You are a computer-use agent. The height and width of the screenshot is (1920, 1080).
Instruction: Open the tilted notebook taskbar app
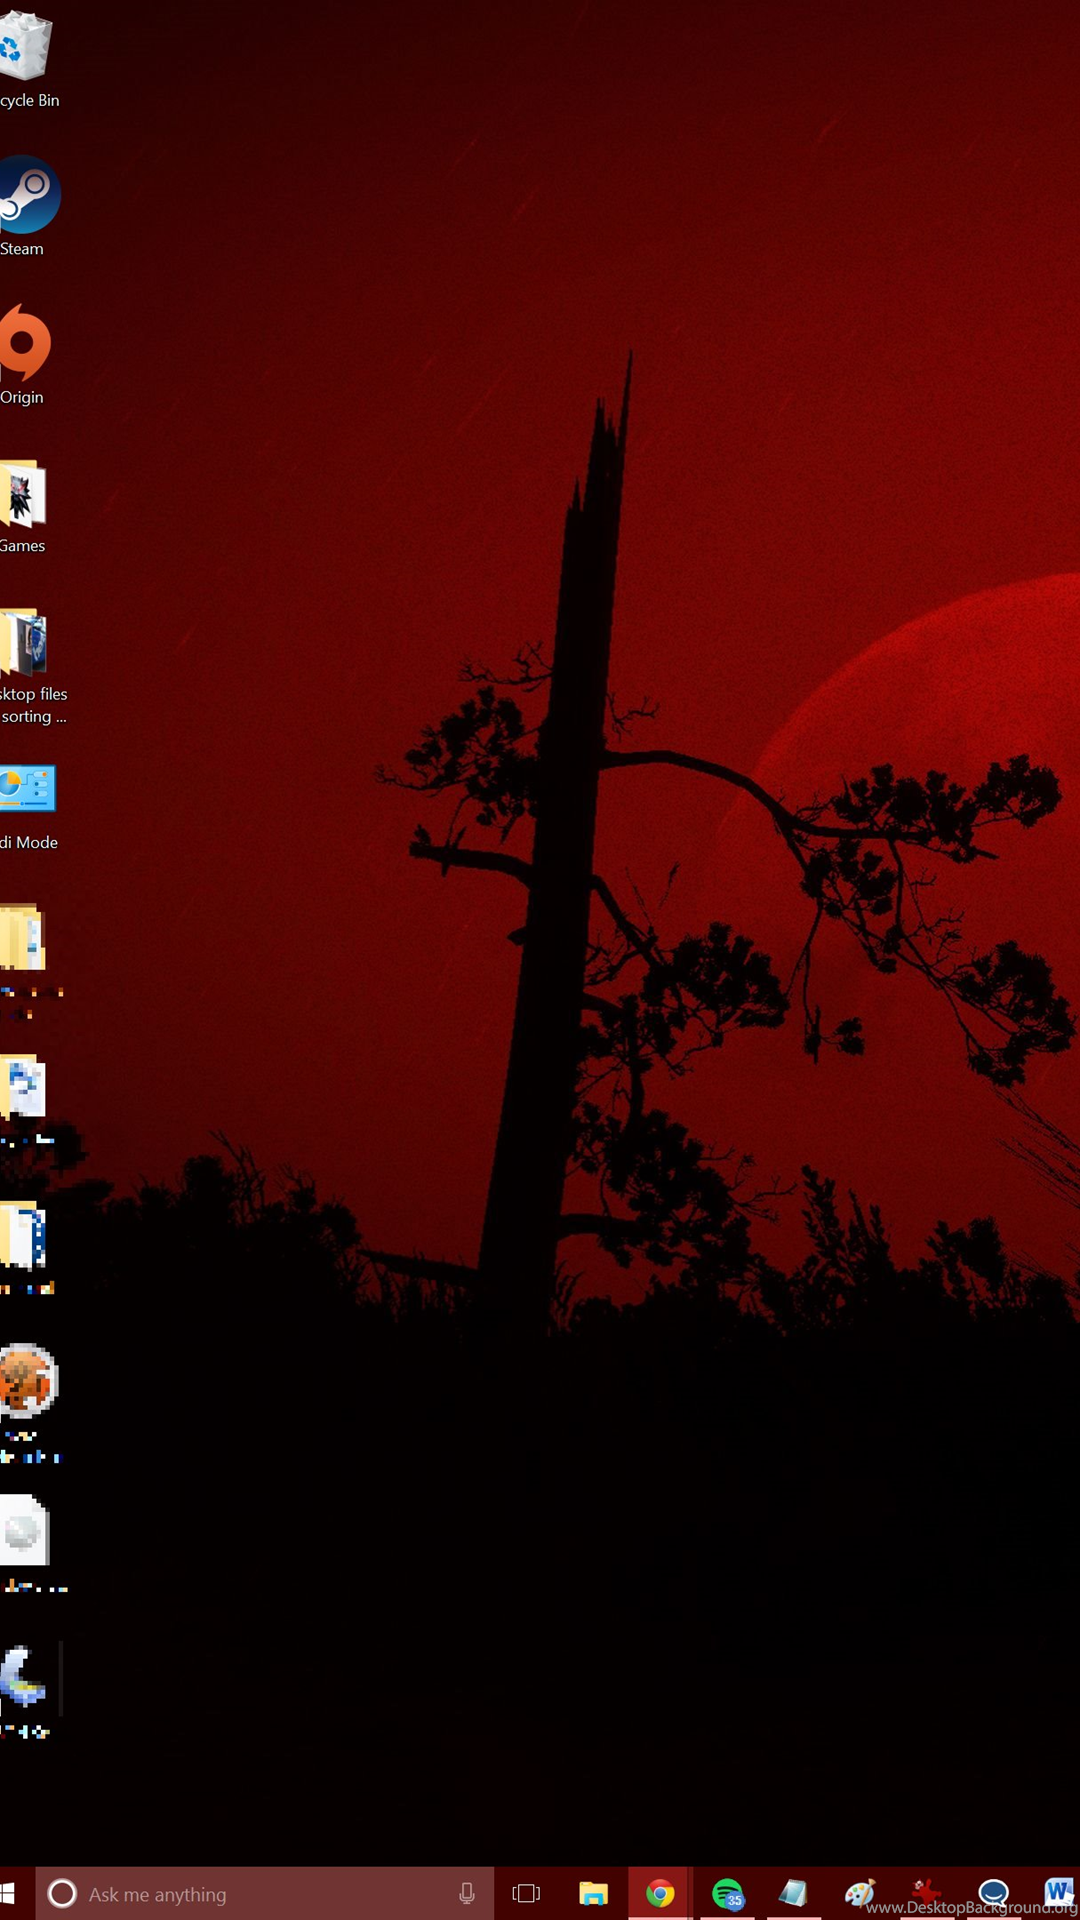793,1893
